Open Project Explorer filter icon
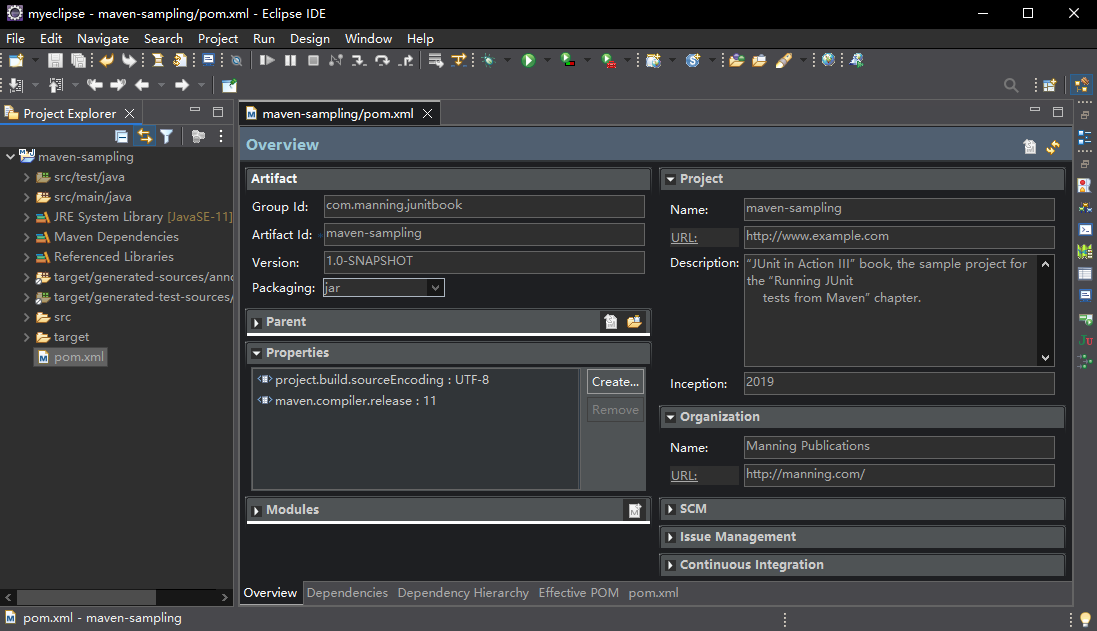The height and width of the screenshot is (631, 1097). click(x=167, y=136)
